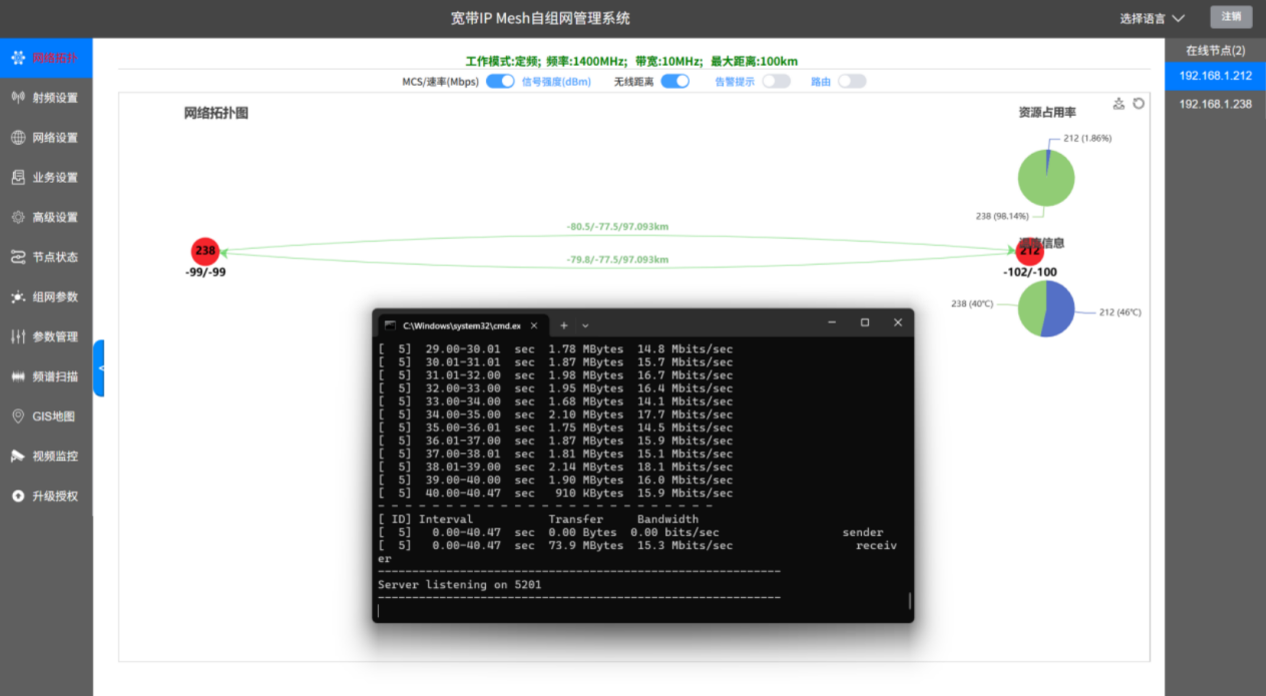Viewport: 1266px width, 696px height.
Task: Select online node 192.168.1.212
Action: 1215,76
